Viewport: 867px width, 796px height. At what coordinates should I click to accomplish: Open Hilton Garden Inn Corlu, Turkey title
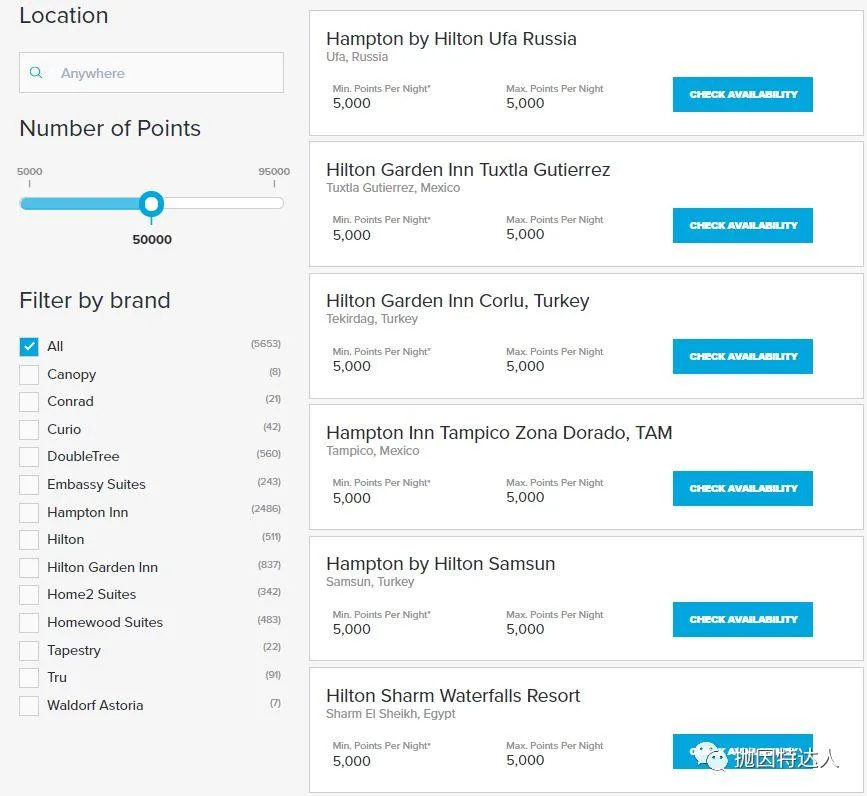point(458,301)
